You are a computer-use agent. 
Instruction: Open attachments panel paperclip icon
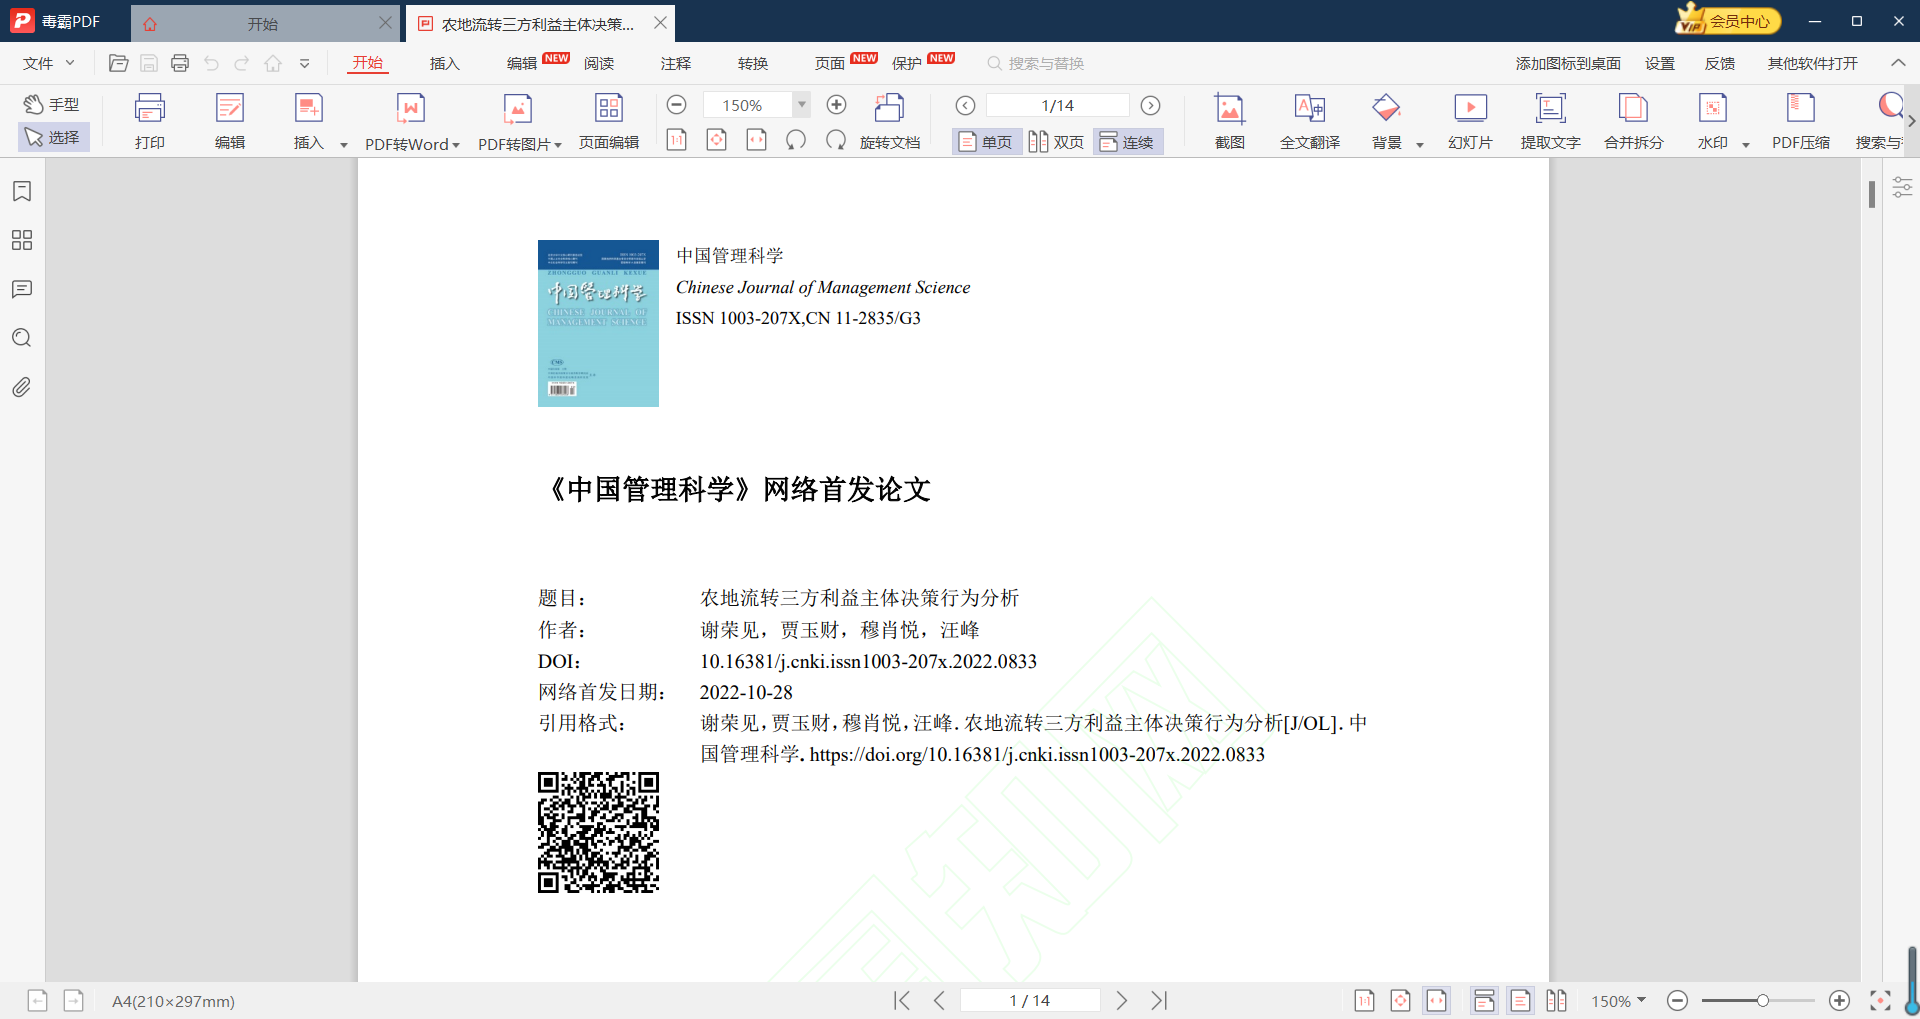click(22, 387)
